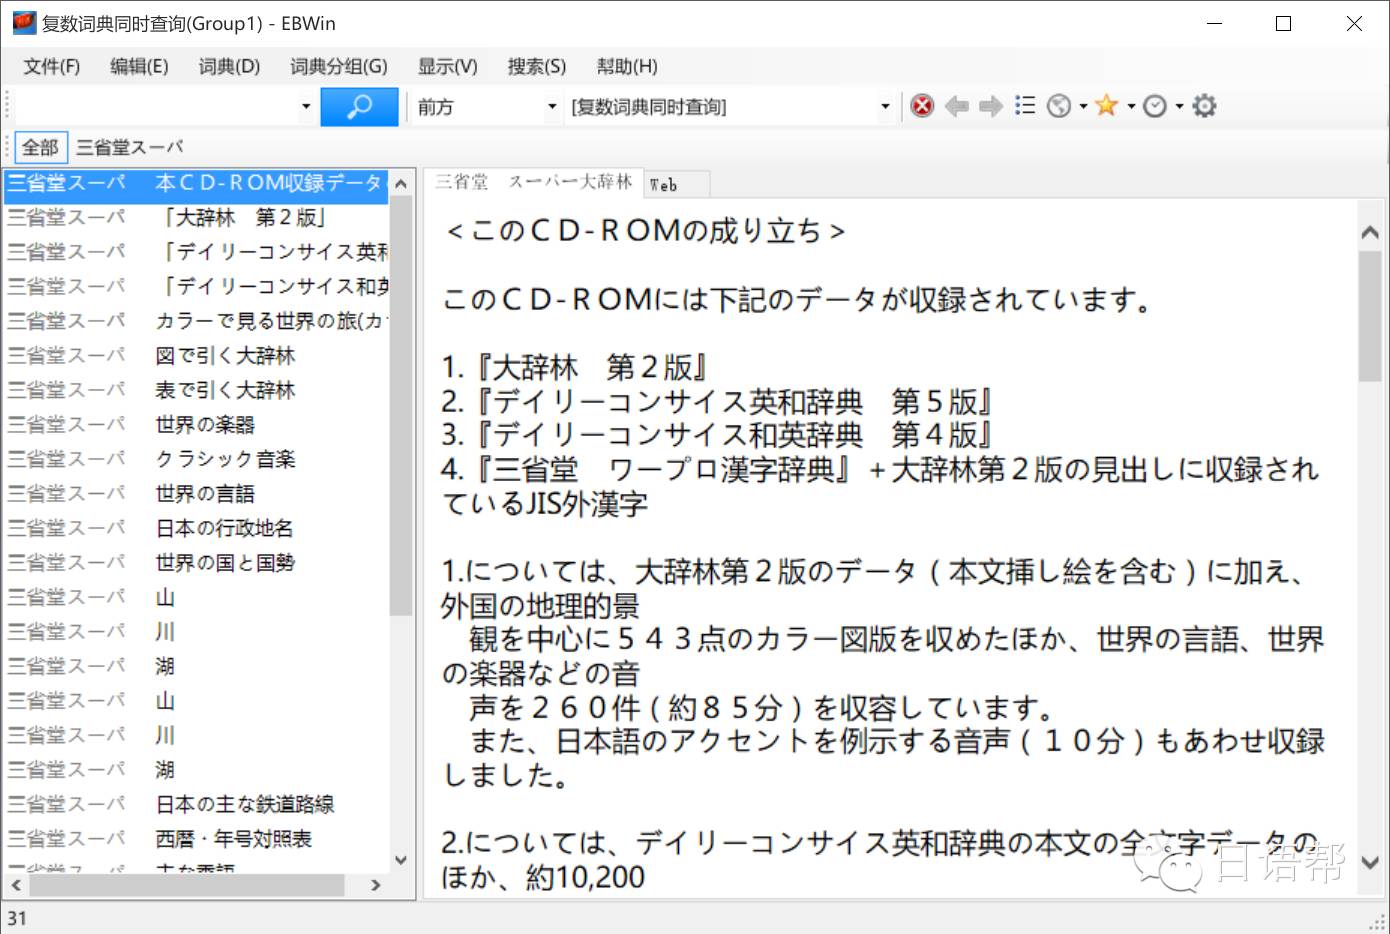Select the 世界の国と国勢 entry
The image size is (1390, 934).
tap(196, 563)
